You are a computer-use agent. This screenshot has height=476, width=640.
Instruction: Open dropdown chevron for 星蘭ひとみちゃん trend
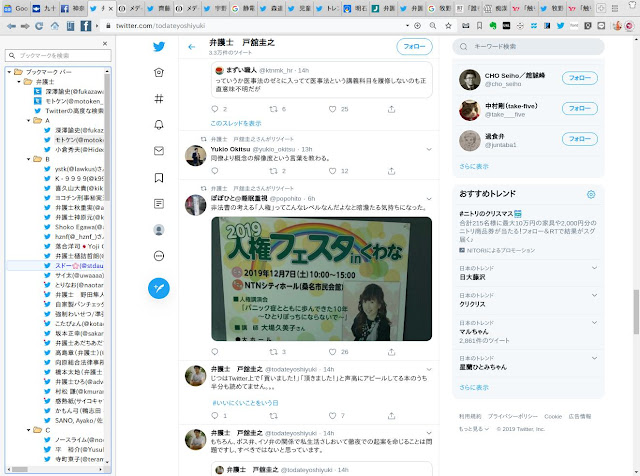tap(594, 358)
